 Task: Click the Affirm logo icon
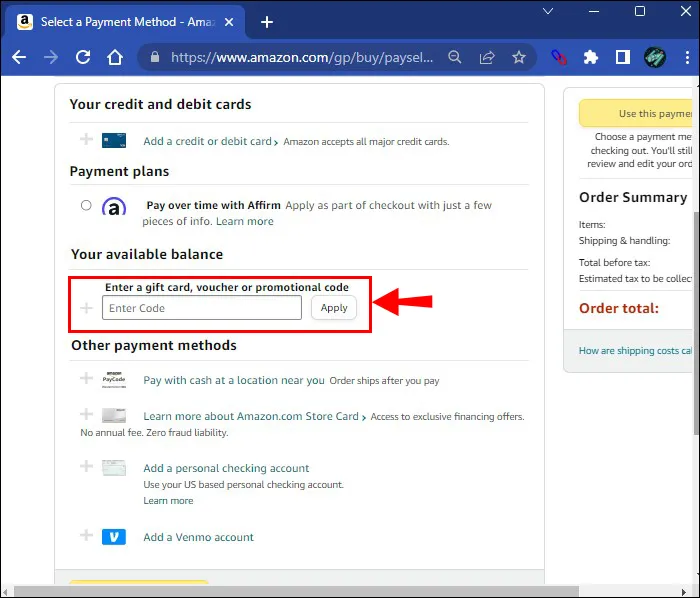[114, 207]
